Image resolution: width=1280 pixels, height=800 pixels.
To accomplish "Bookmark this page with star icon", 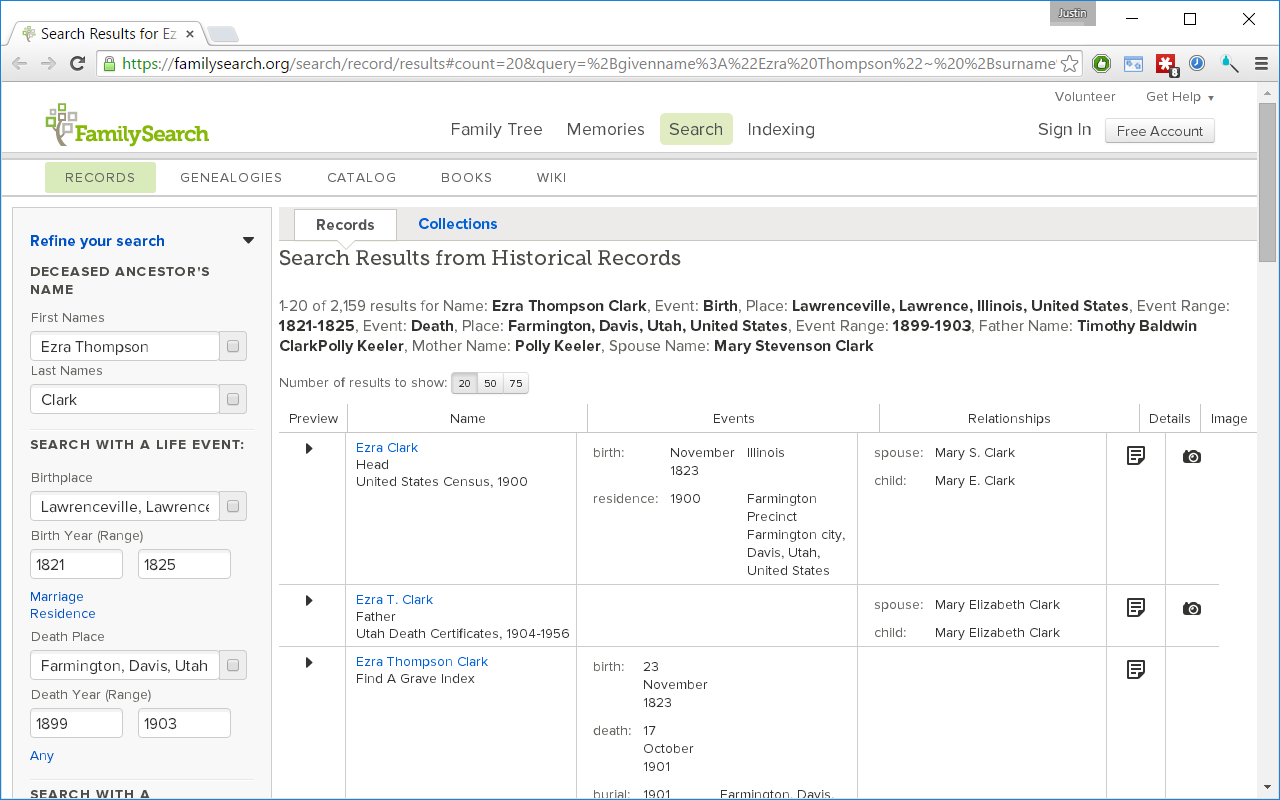I will tap(1069, 64).
